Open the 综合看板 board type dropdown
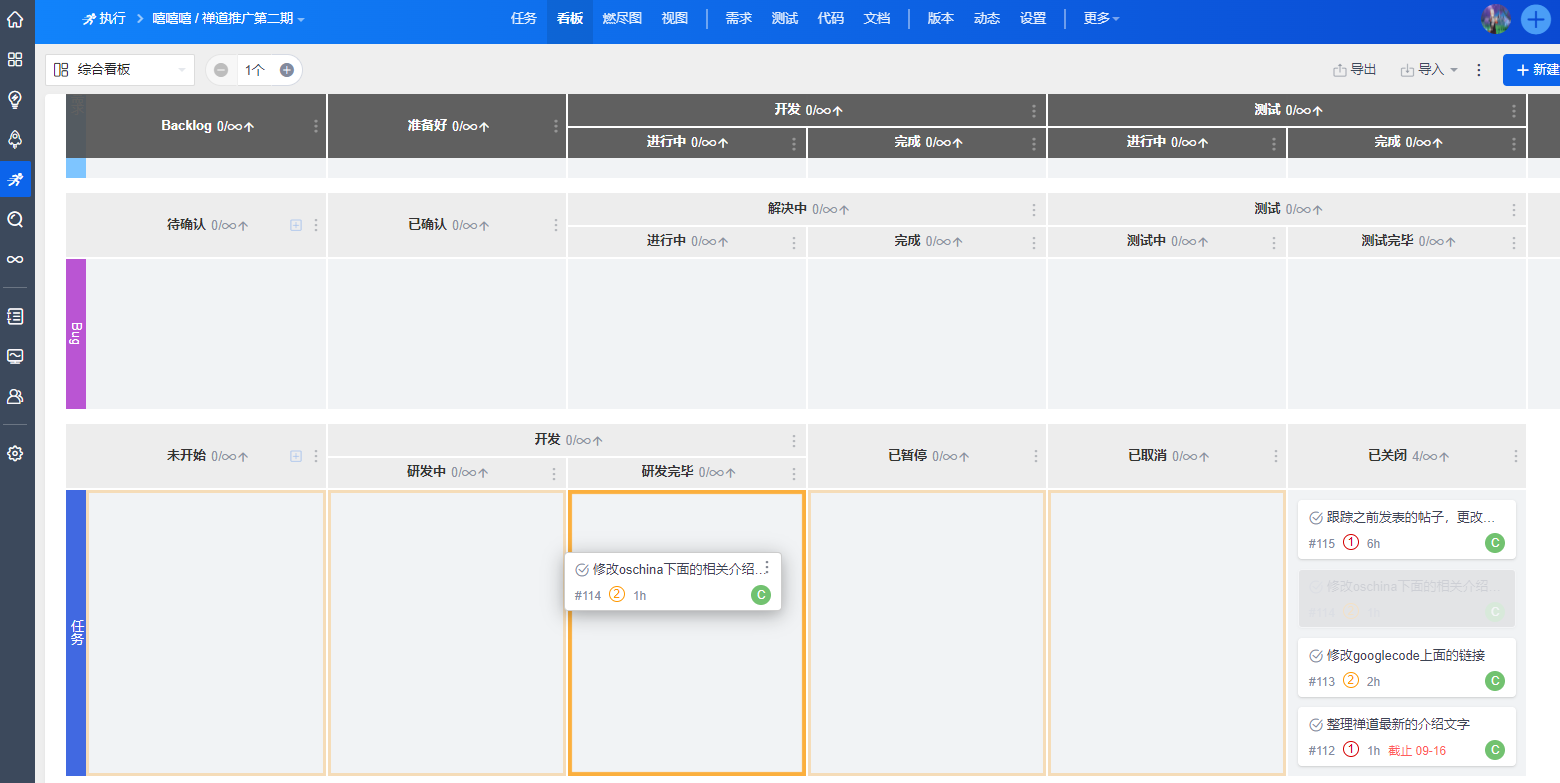1560x783 pixels. pyautogui.click(x=120, y=70)
